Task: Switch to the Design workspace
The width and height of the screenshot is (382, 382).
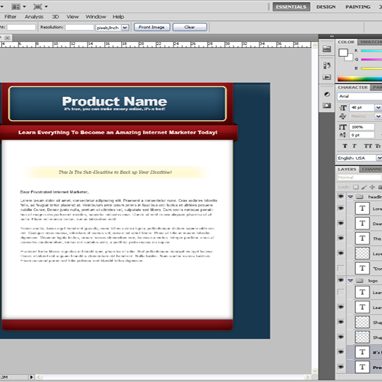Action: (x=326, y=7)
